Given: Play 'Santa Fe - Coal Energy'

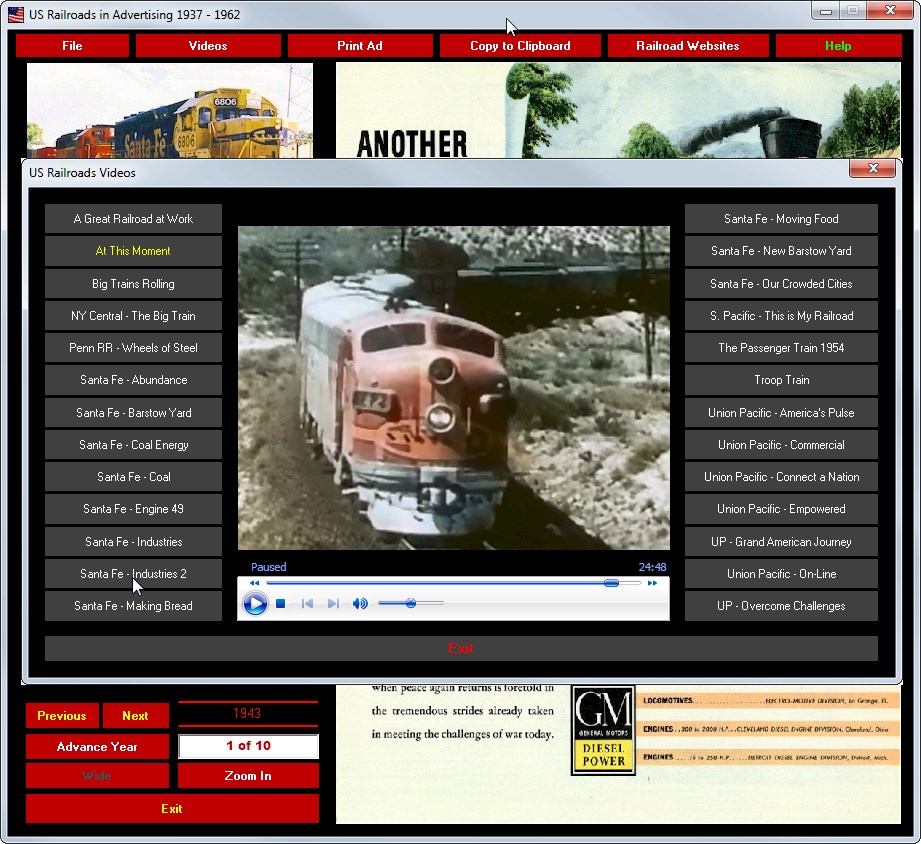Looking at the screenshot, I should [133, 445].
